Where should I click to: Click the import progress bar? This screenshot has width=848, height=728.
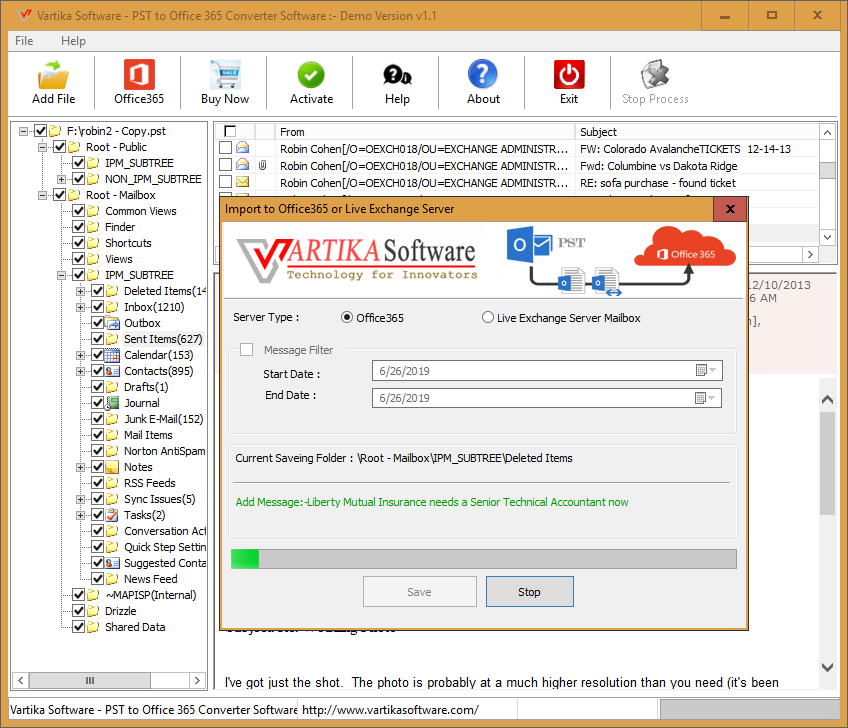[x=483, y=559]
